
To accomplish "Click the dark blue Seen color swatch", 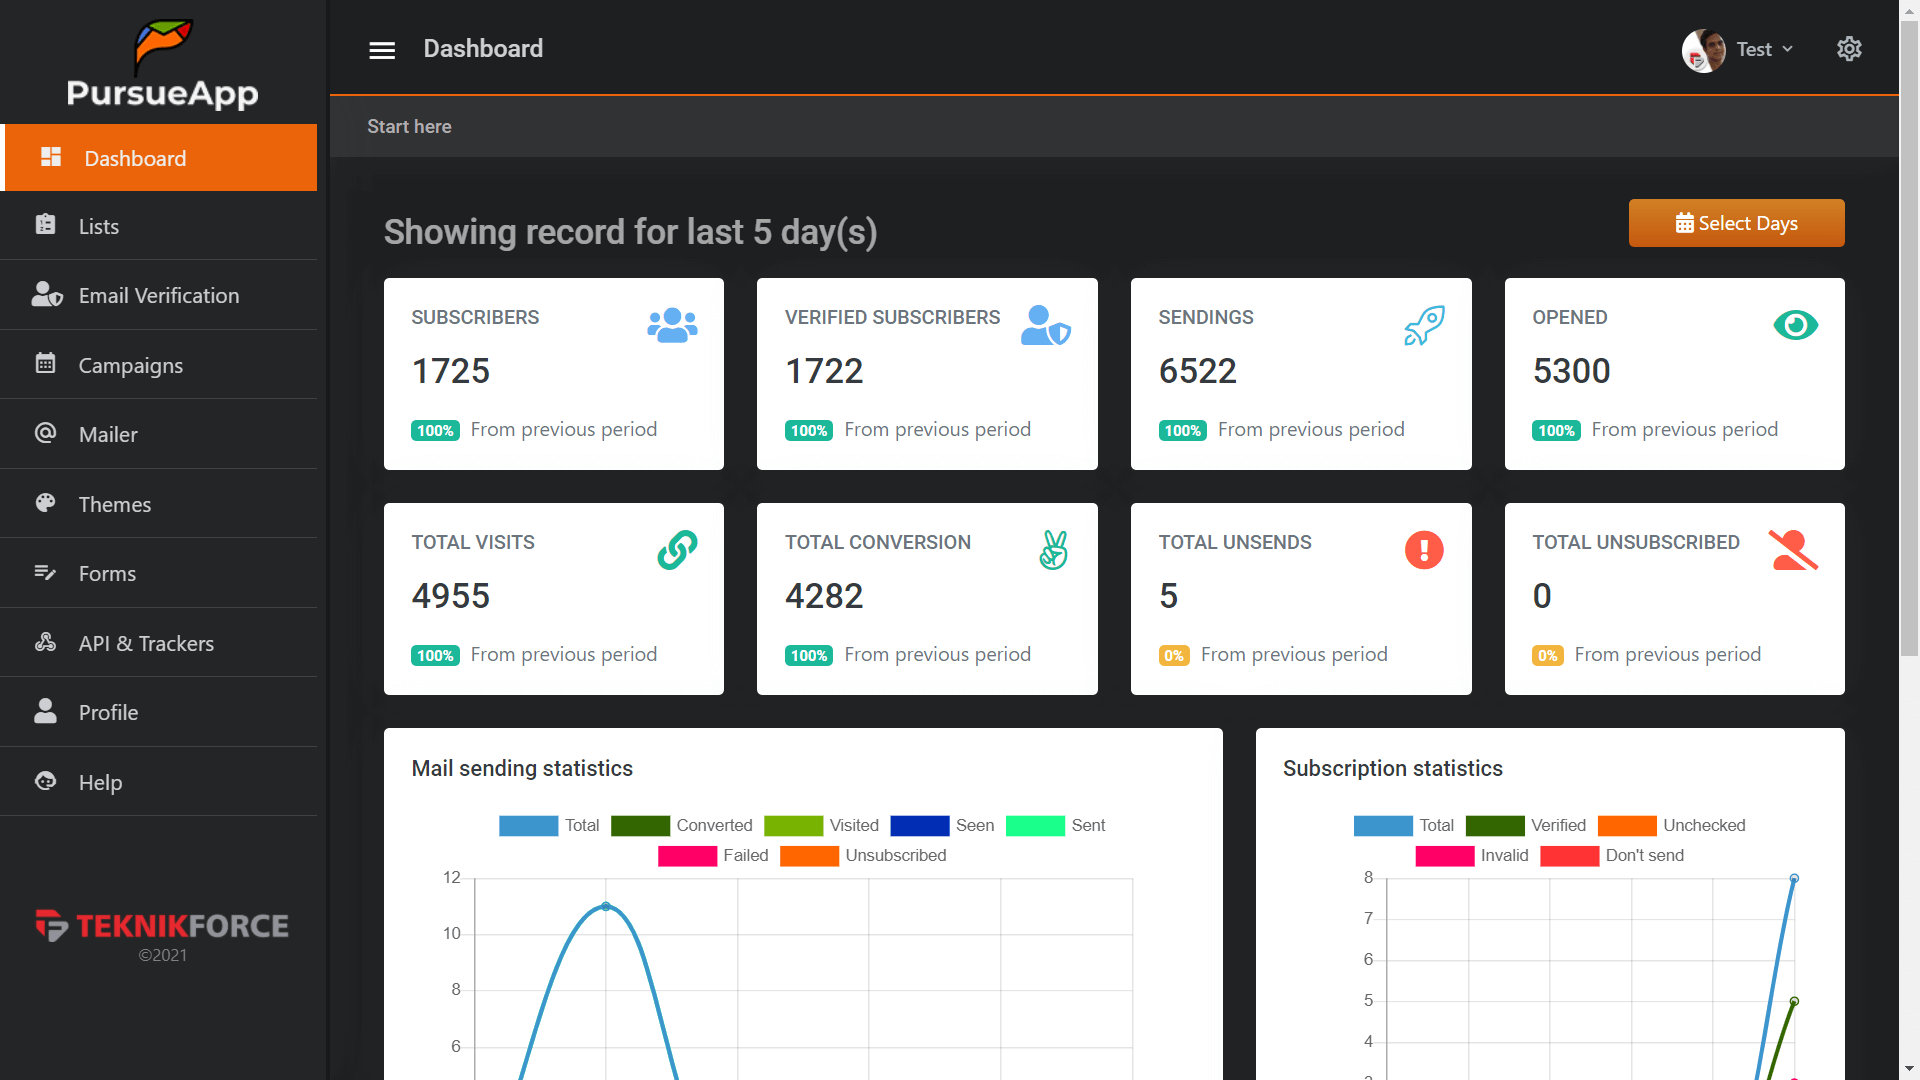I will click(918, 826).
